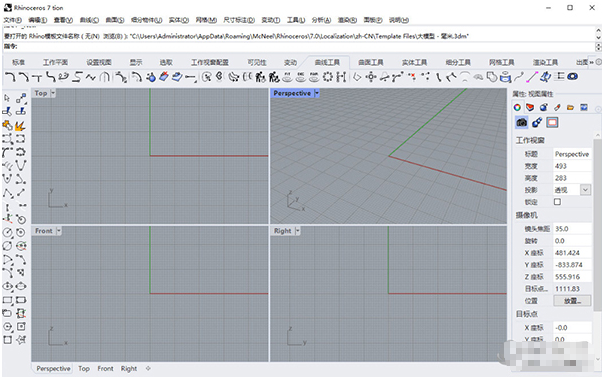
Task: Add a new viewport tab with plus icon
Action: coord(148,369)
